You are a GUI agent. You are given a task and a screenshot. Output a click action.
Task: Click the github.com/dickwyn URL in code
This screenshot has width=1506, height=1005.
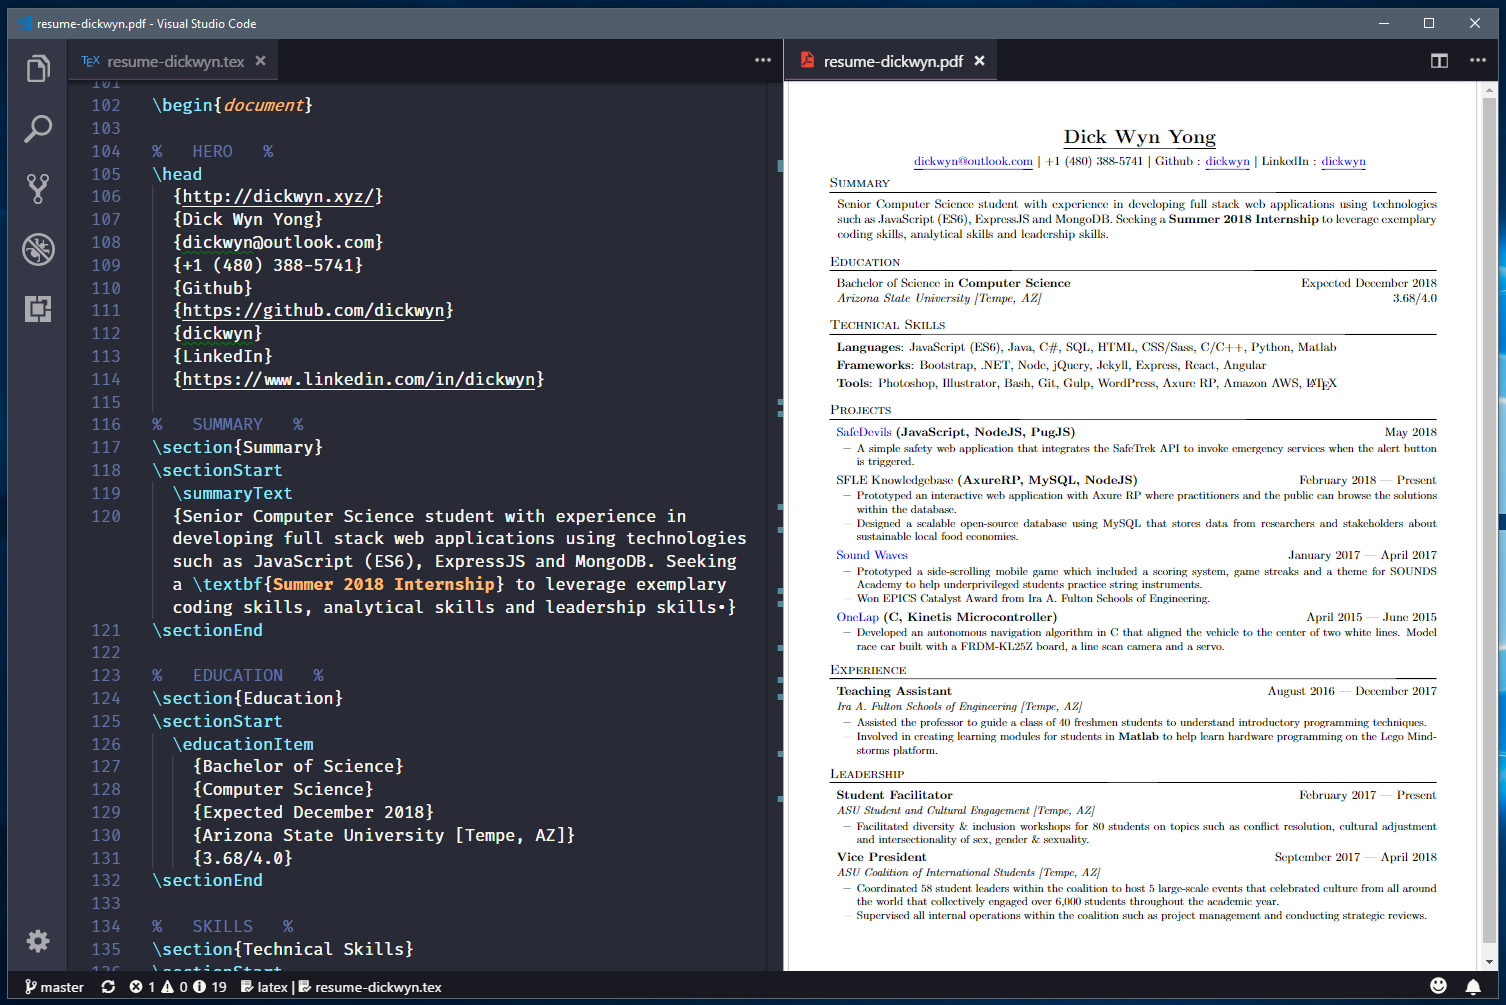(x=313, y=310)
